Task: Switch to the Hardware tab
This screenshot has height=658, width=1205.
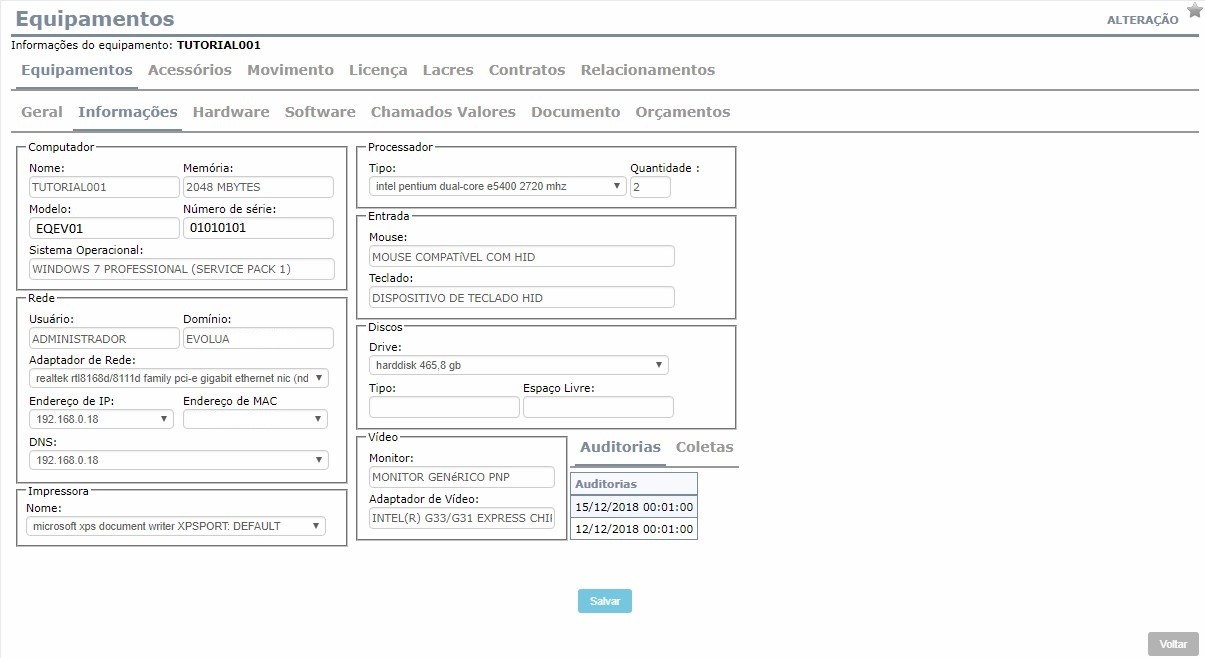Action: [231, 112]
